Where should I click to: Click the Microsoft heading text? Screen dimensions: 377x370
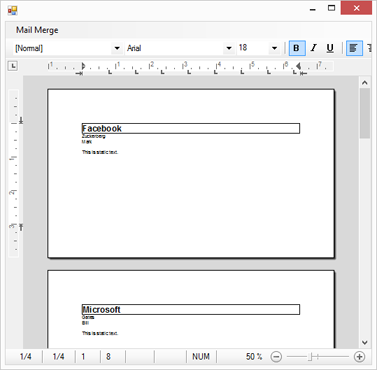pos(102,309)
